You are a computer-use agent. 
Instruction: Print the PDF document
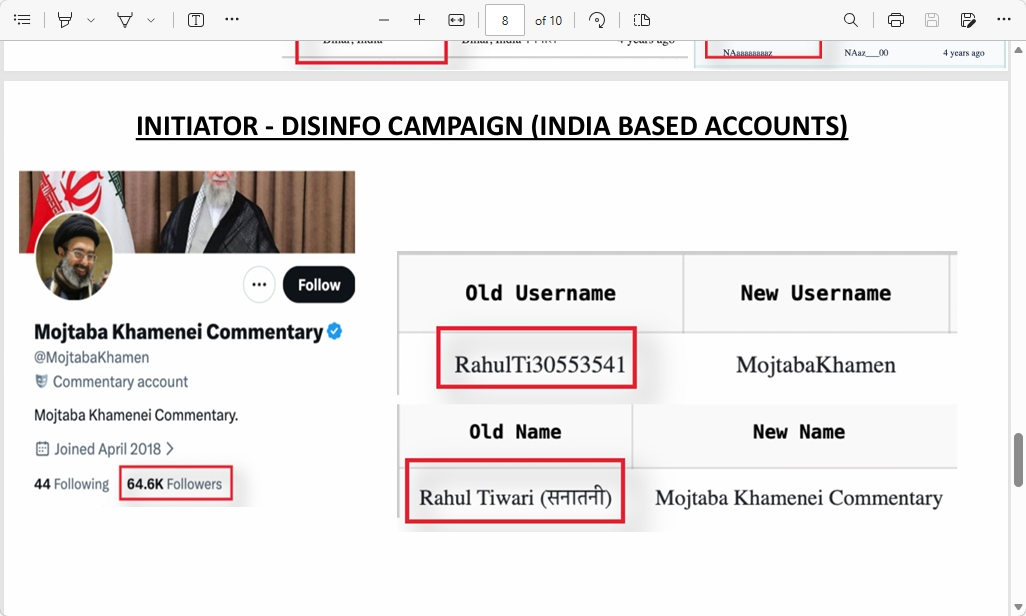[x=896, y=20]
